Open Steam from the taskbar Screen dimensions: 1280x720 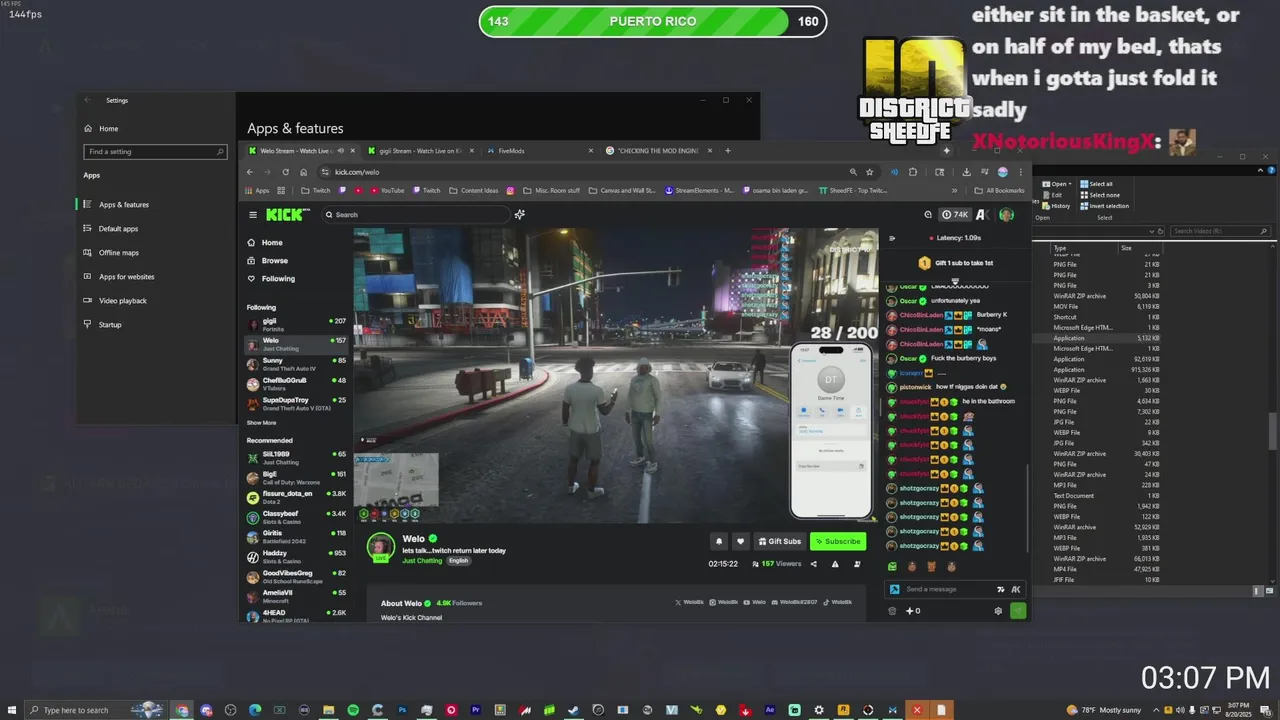tap(574, 710)
